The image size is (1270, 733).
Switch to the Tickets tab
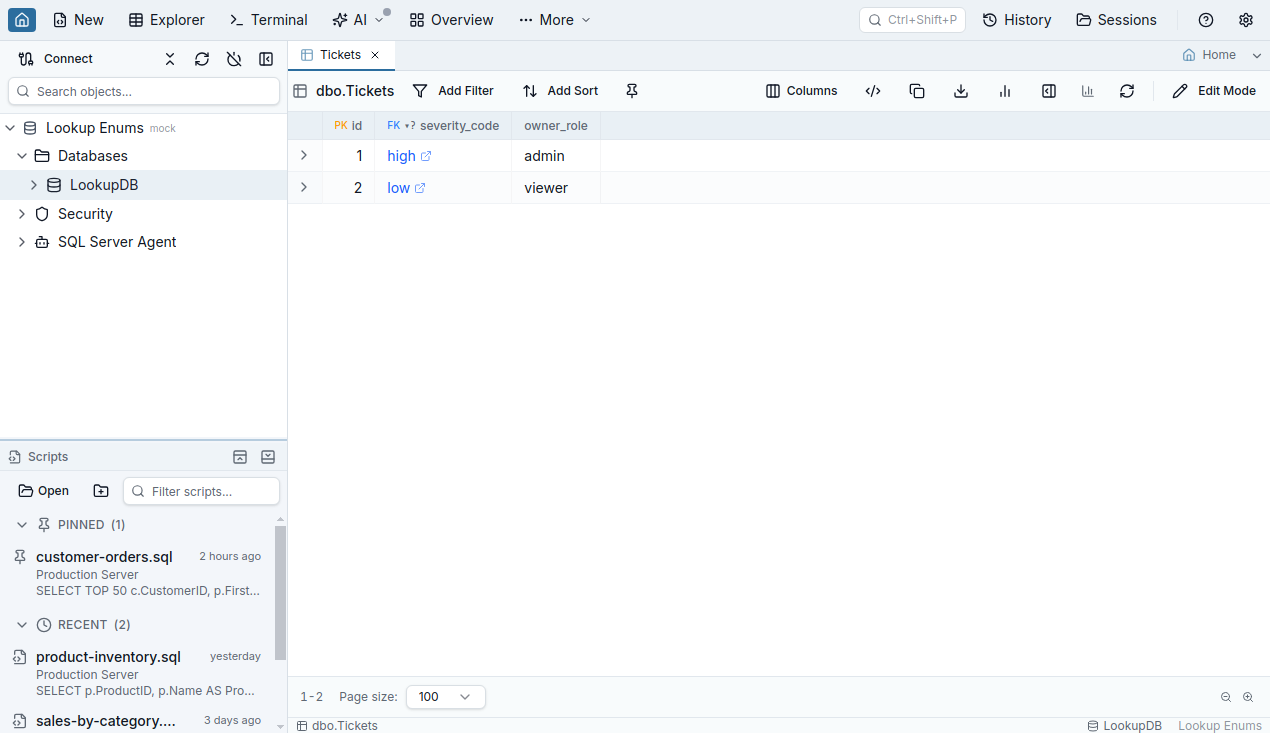(340, 55)
